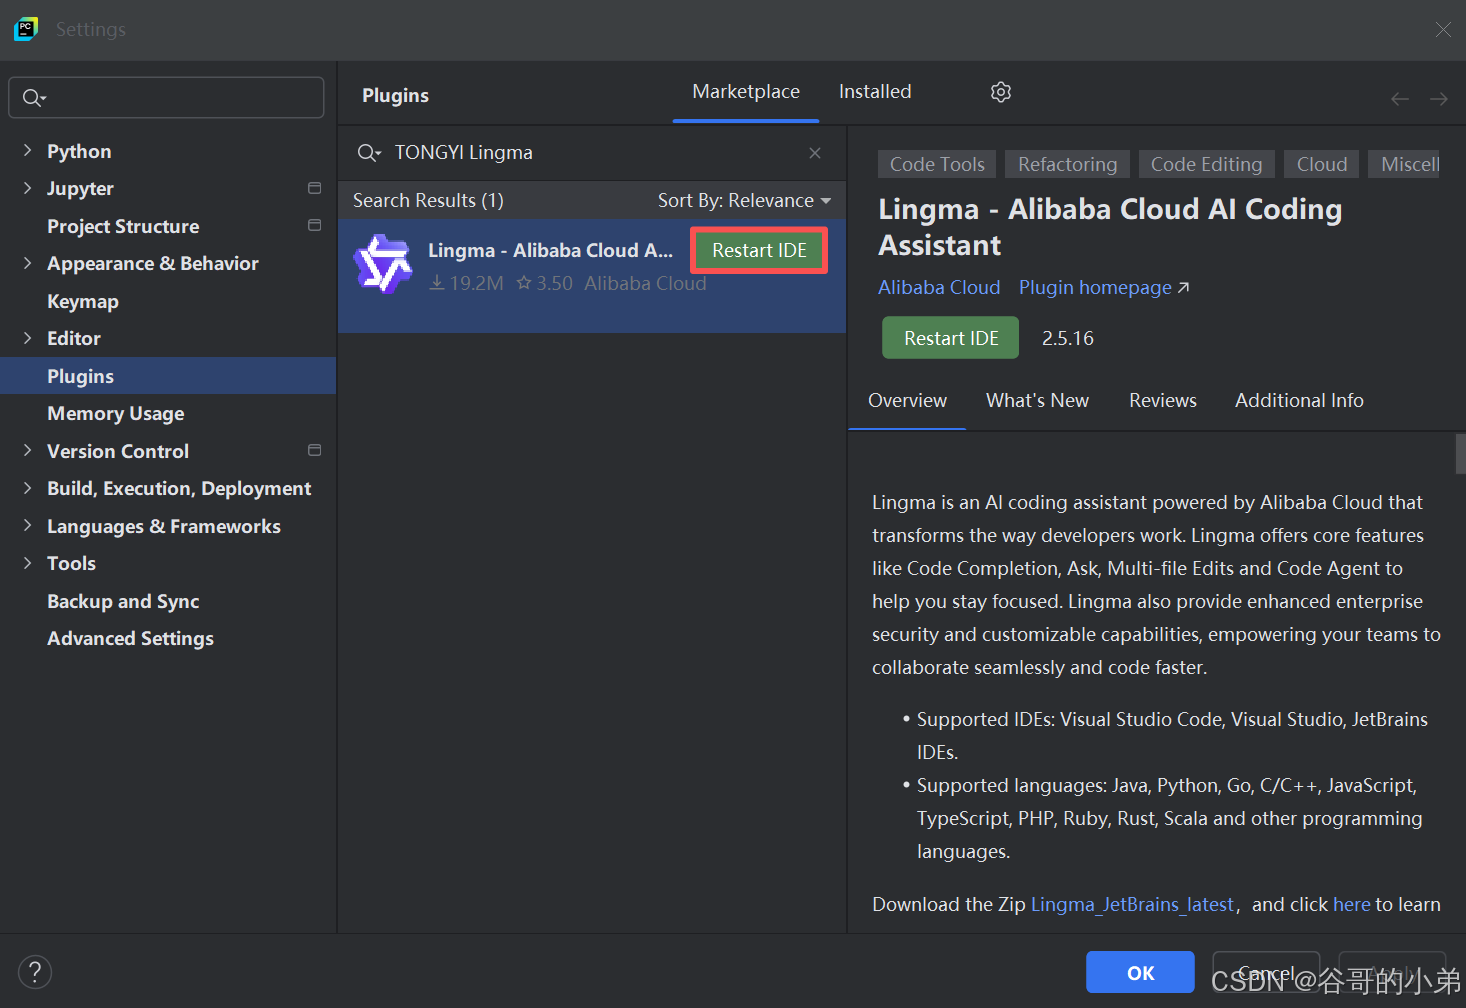
Task: Click the PyCharm logo in title bar
Action: (x=26, y=29)
